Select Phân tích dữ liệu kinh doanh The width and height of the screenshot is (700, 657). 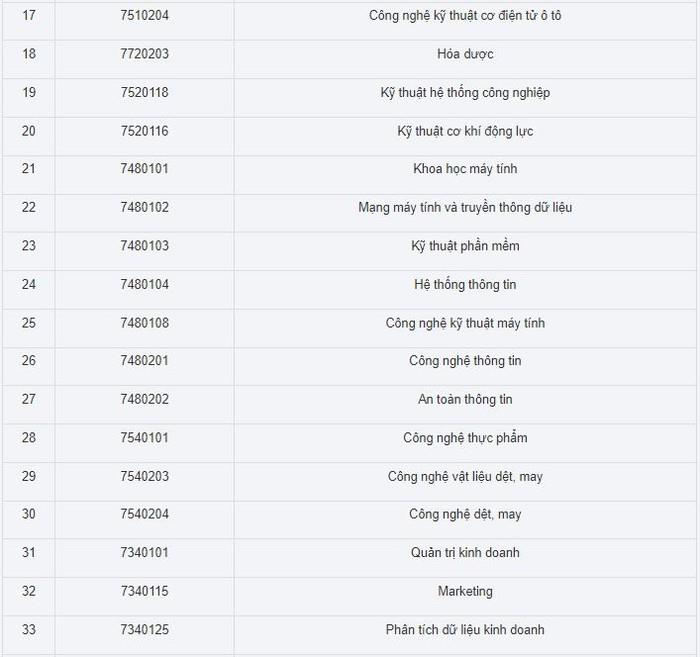pos(465,630)
